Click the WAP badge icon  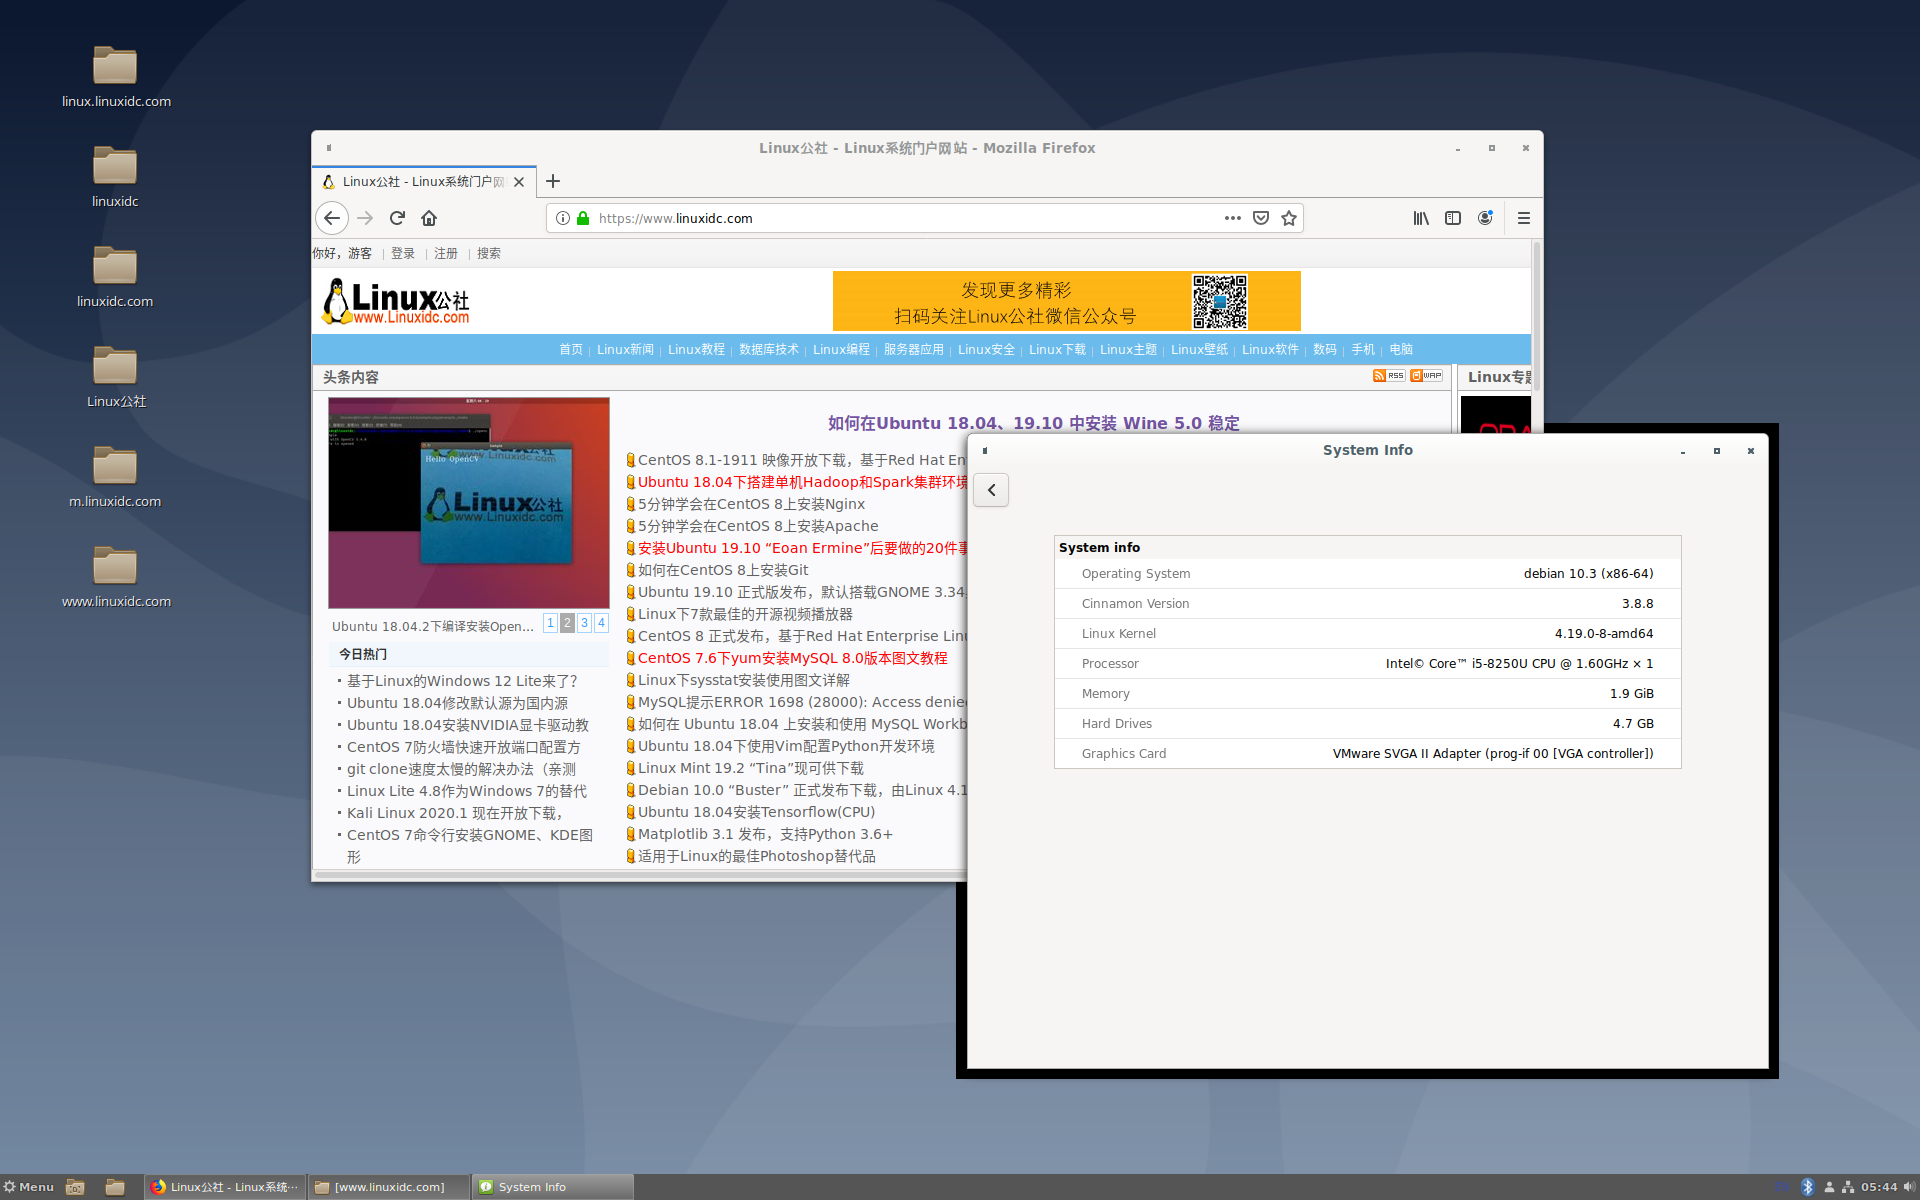(1426, 376)
